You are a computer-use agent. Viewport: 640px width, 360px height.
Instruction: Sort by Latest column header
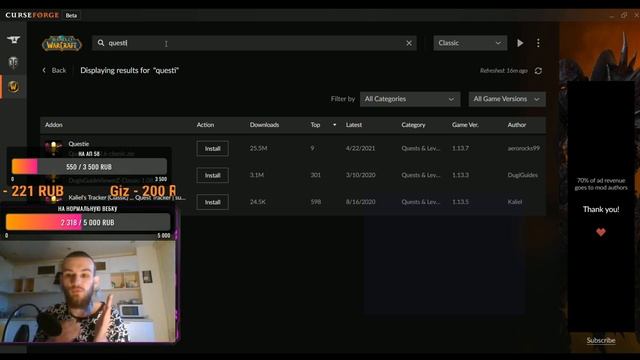(x=353, y=125)
